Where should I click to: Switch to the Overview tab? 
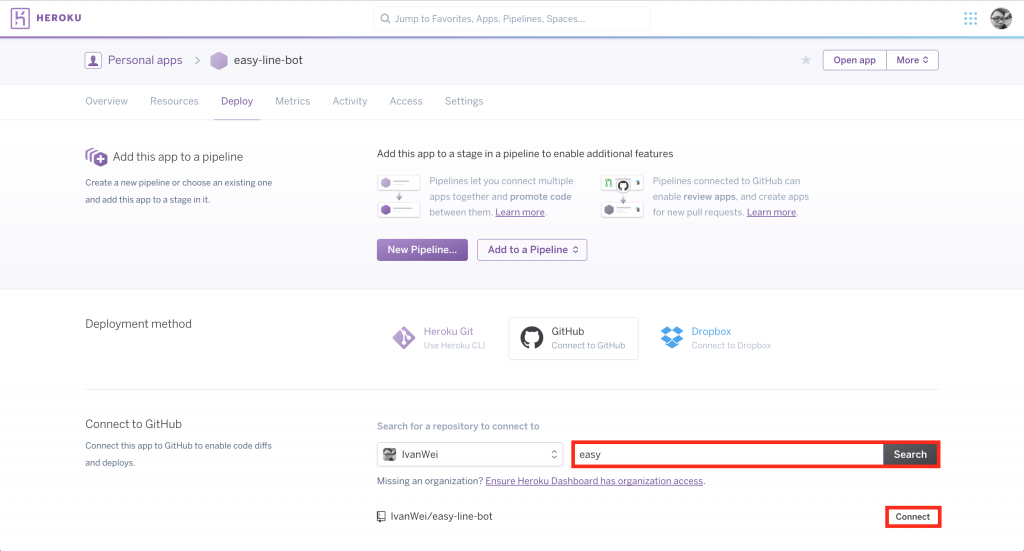click(x=106, y=101)
